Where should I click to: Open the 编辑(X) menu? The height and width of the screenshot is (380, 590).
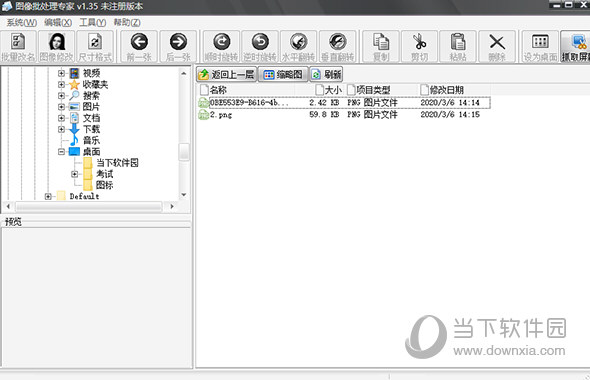coord(58,23)
